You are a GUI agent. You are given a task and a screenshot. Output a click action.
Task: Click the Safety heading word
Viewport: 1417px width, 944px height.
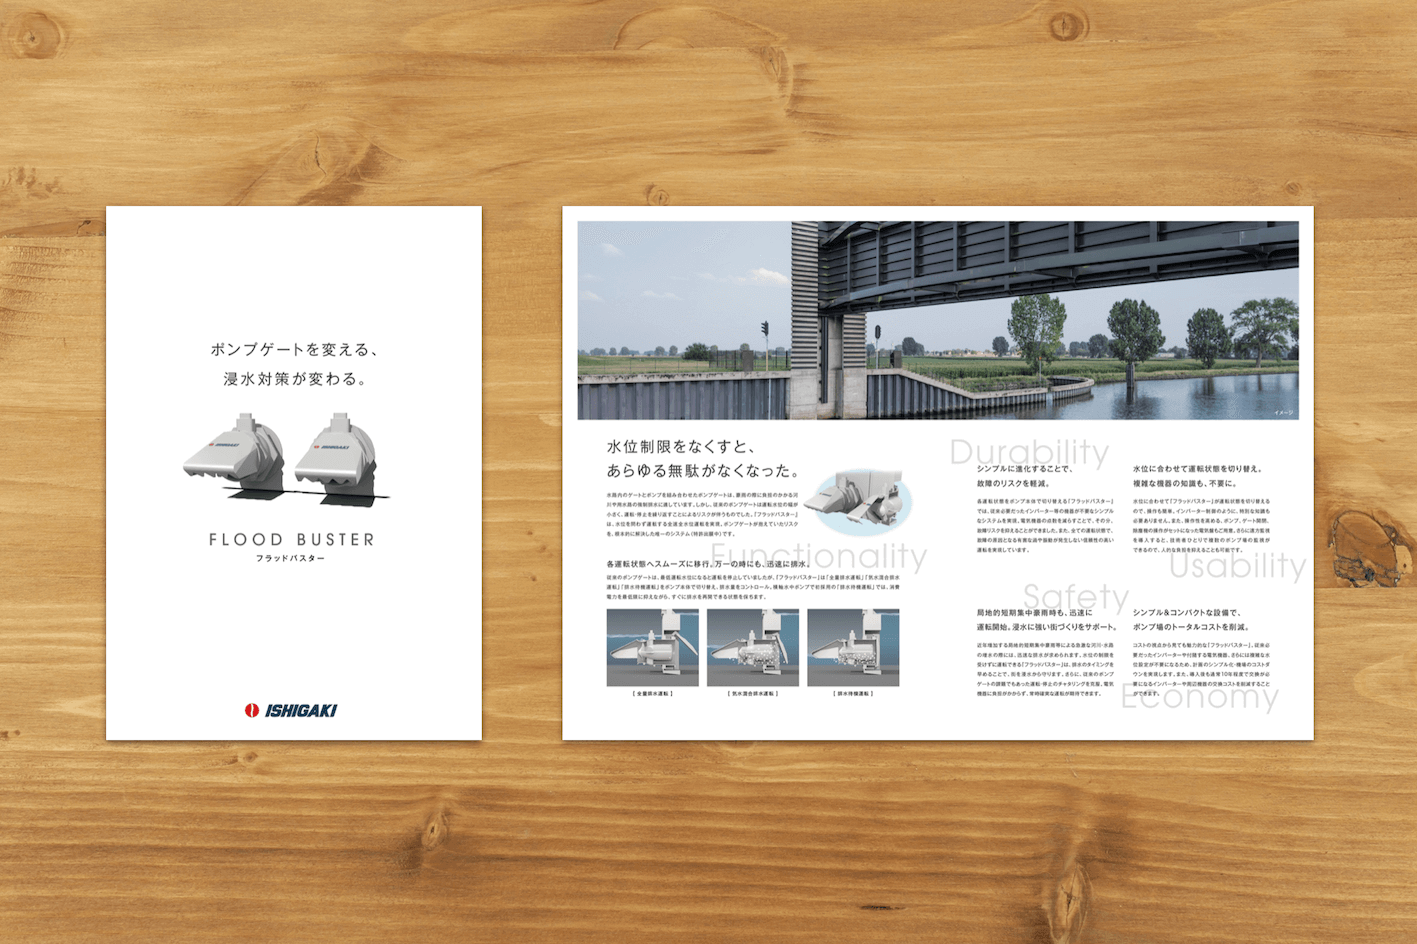[x=1076, y=598]
